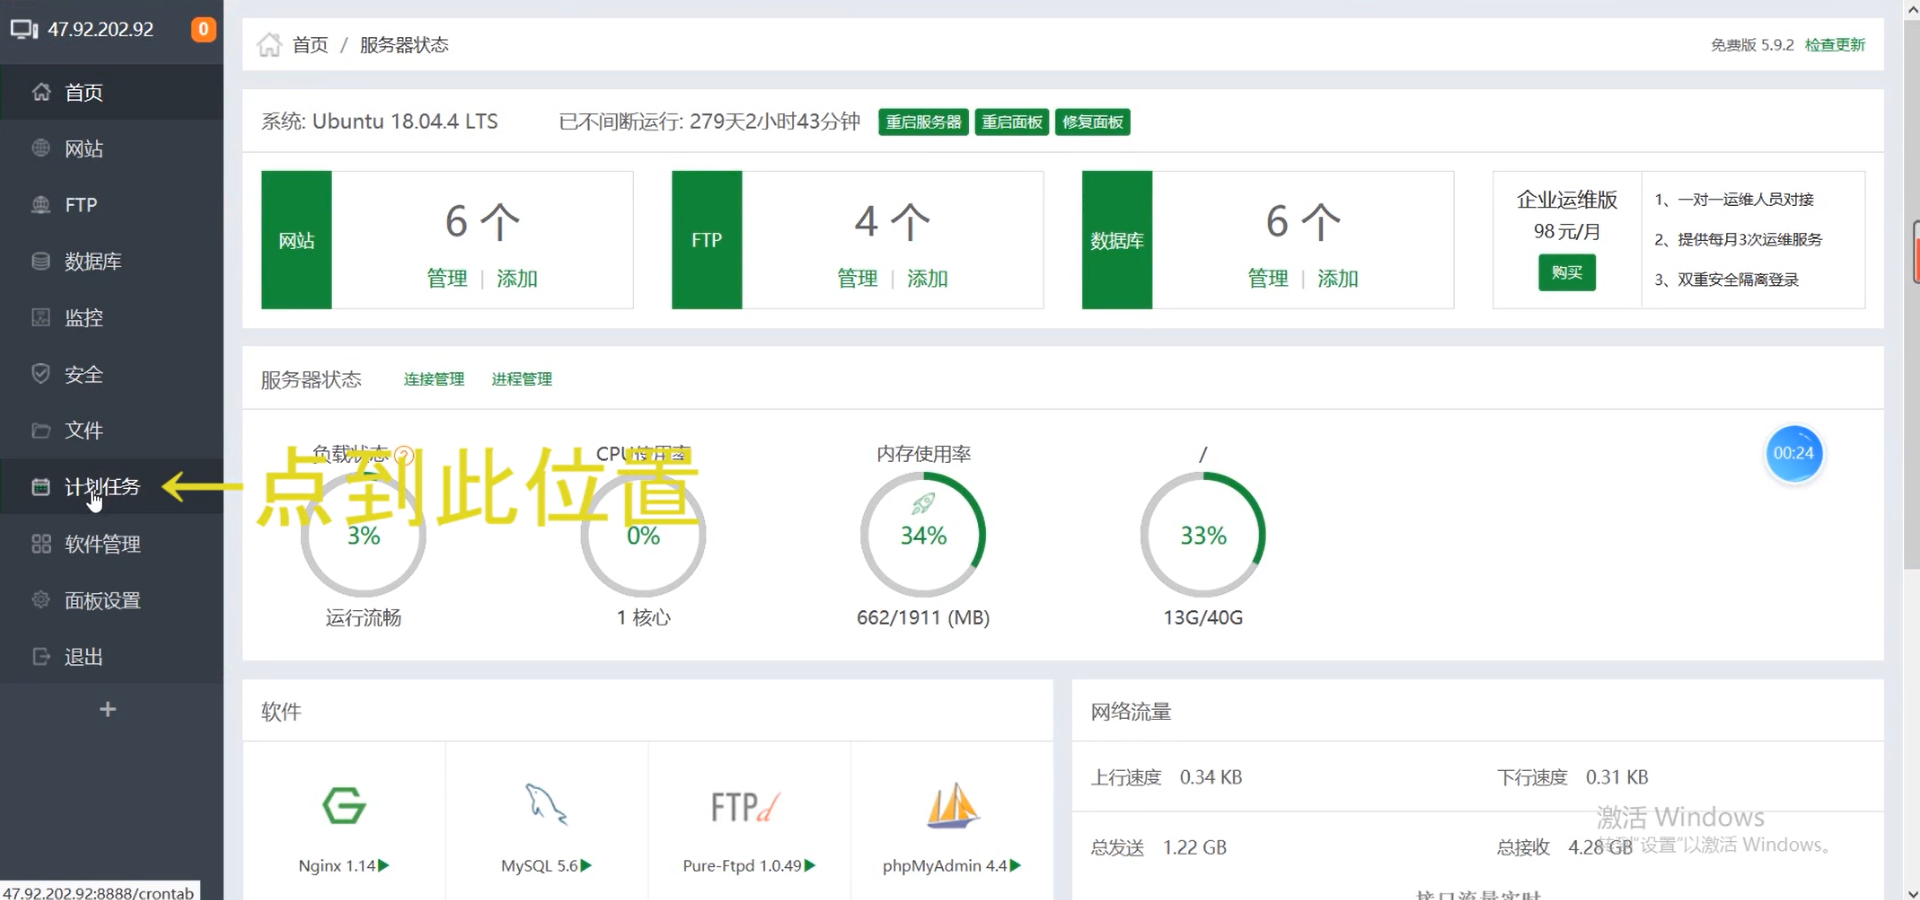Screen dimensions: 1920x900
Task: Select 监控 in the sidebar
Action: coord(111,318)
